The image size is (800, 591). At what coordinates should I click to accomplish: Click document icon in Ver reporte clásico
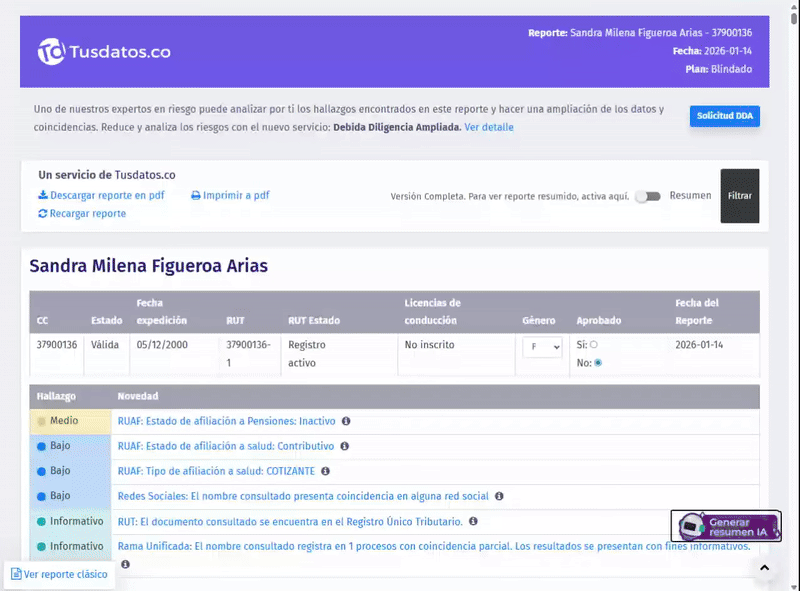[16, 574]
